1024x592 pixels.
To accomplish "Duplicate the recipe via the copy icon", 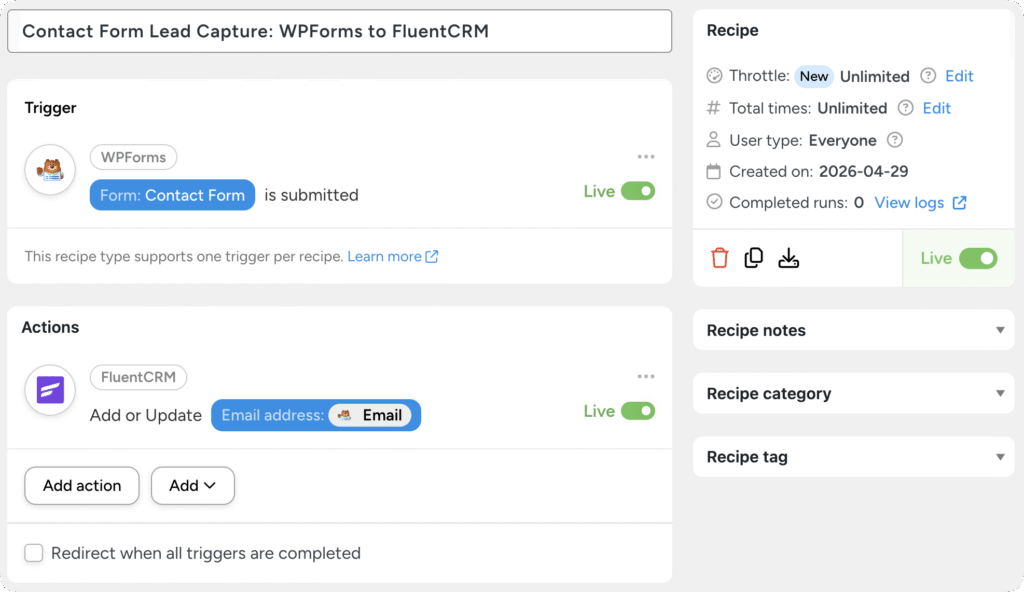I will 754,257.
